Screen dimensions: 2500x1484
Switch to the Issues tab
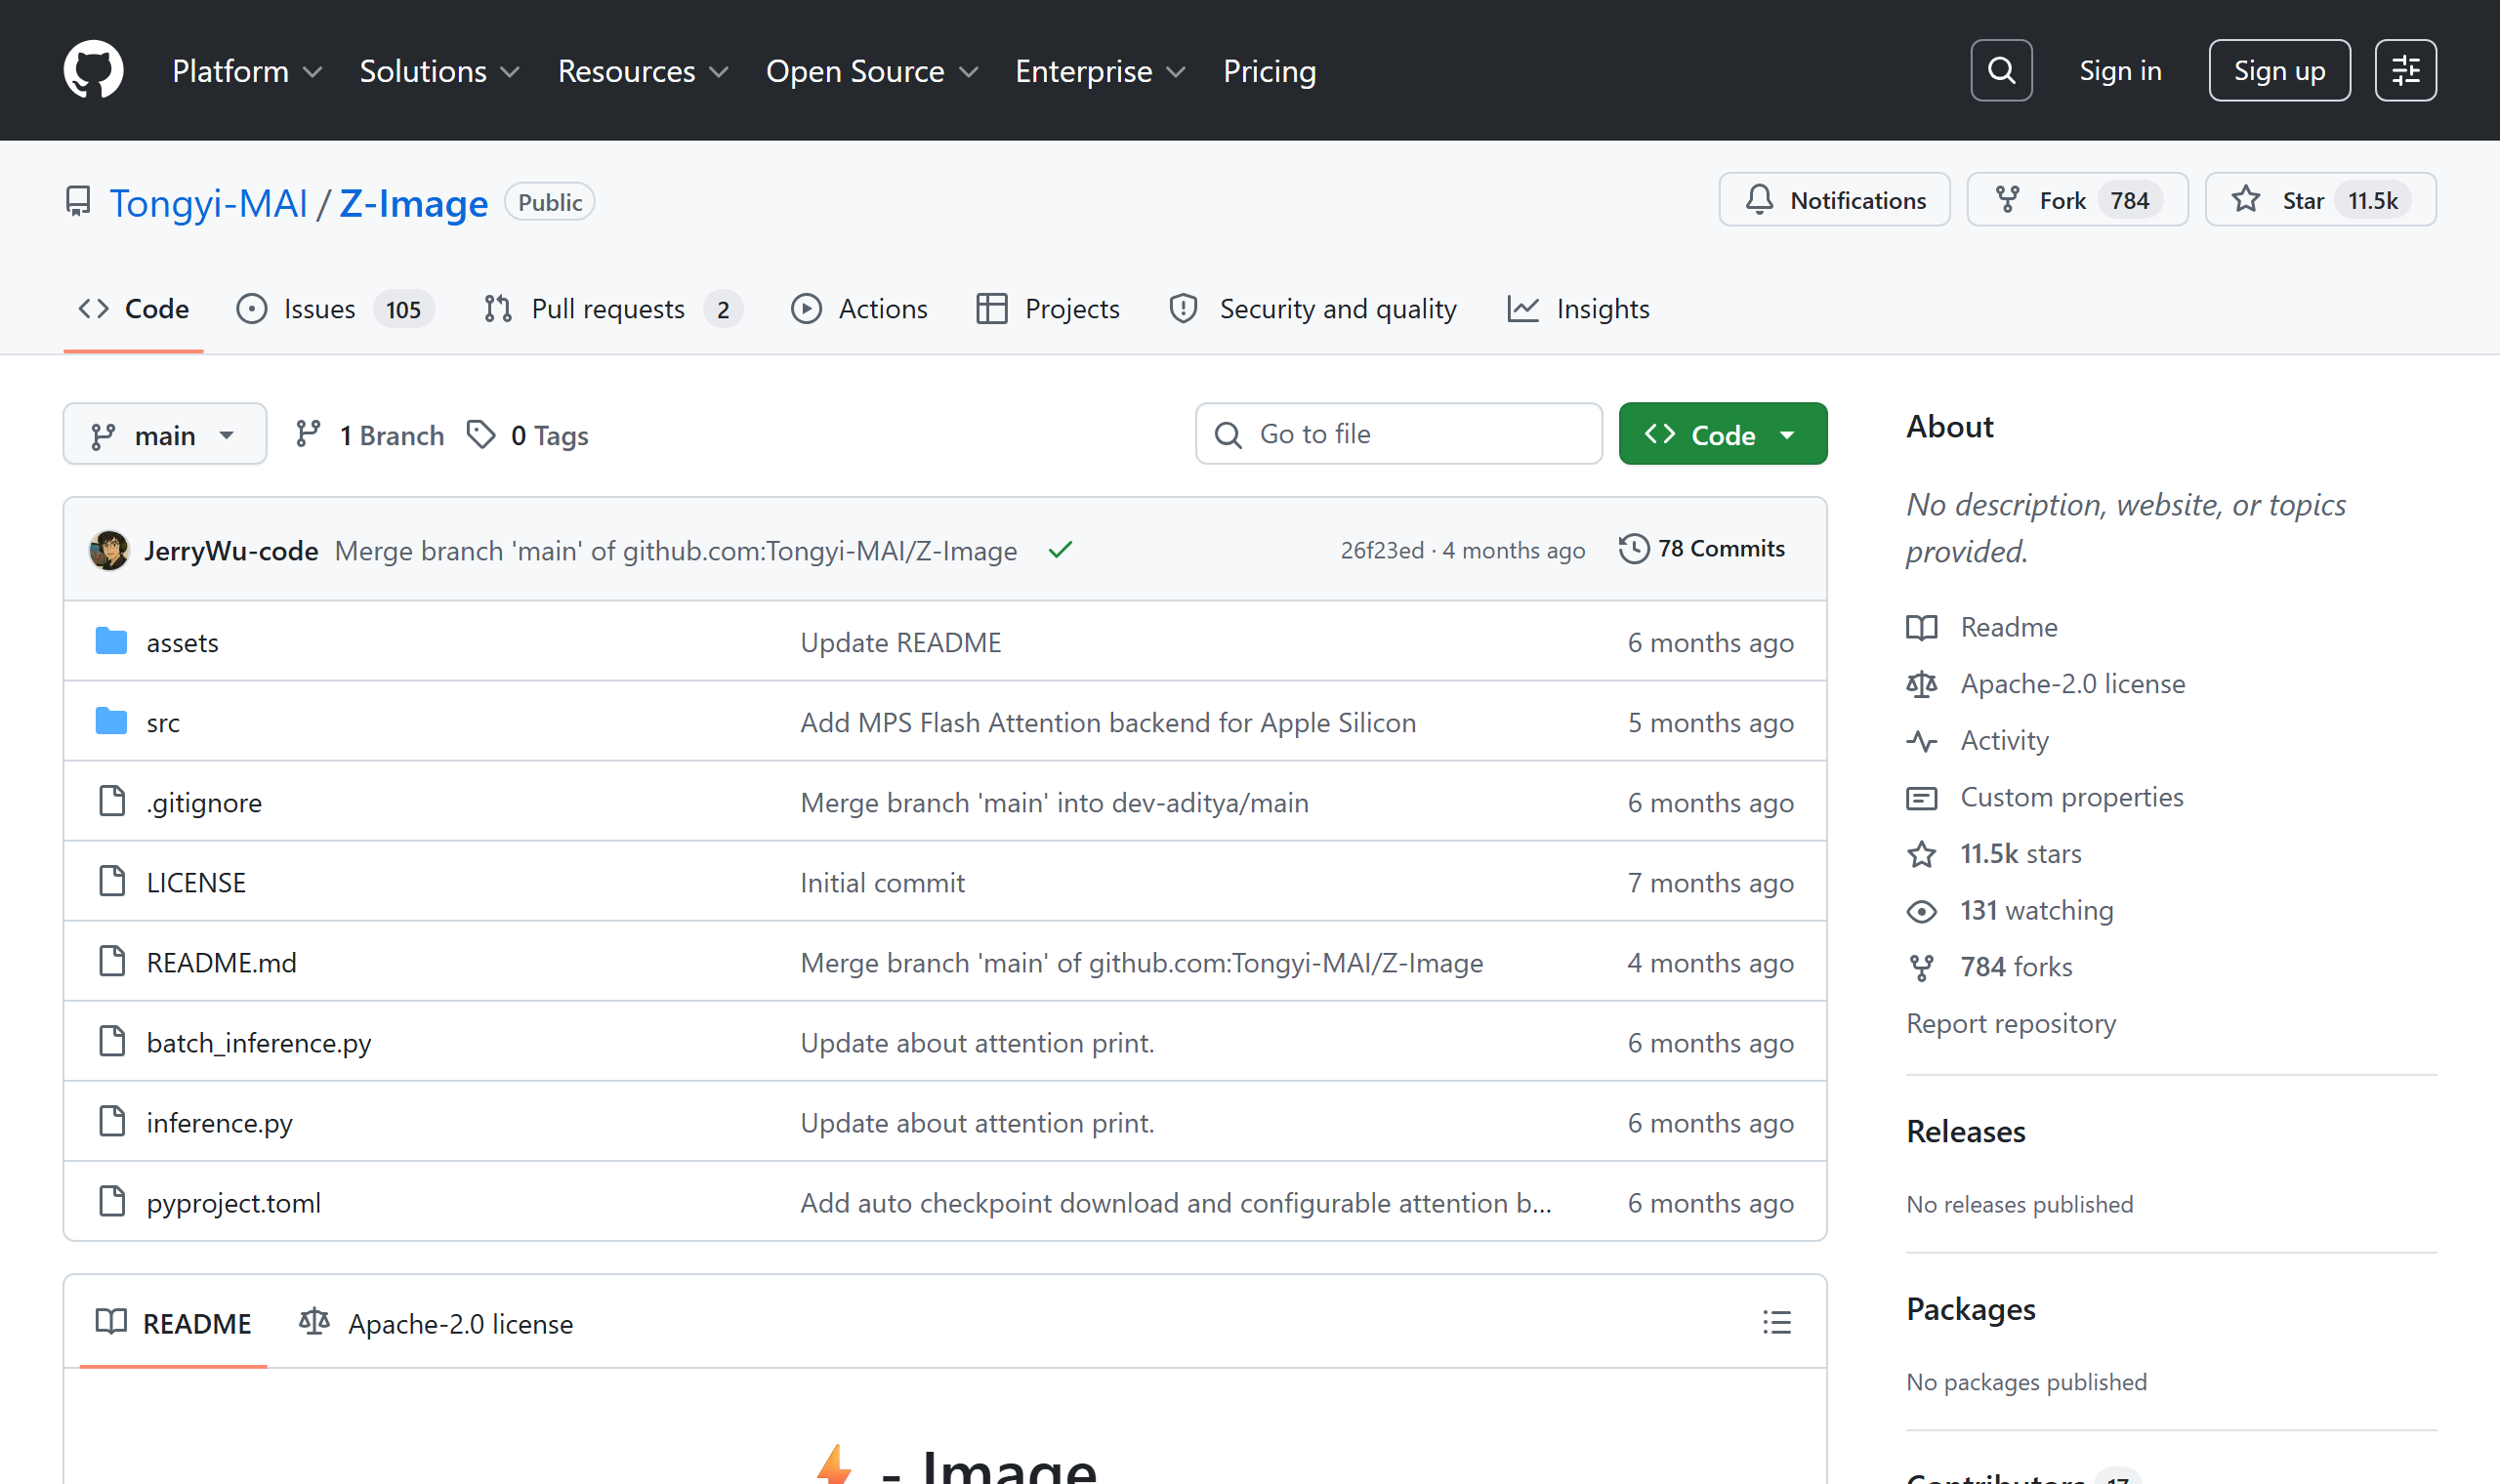335,309
